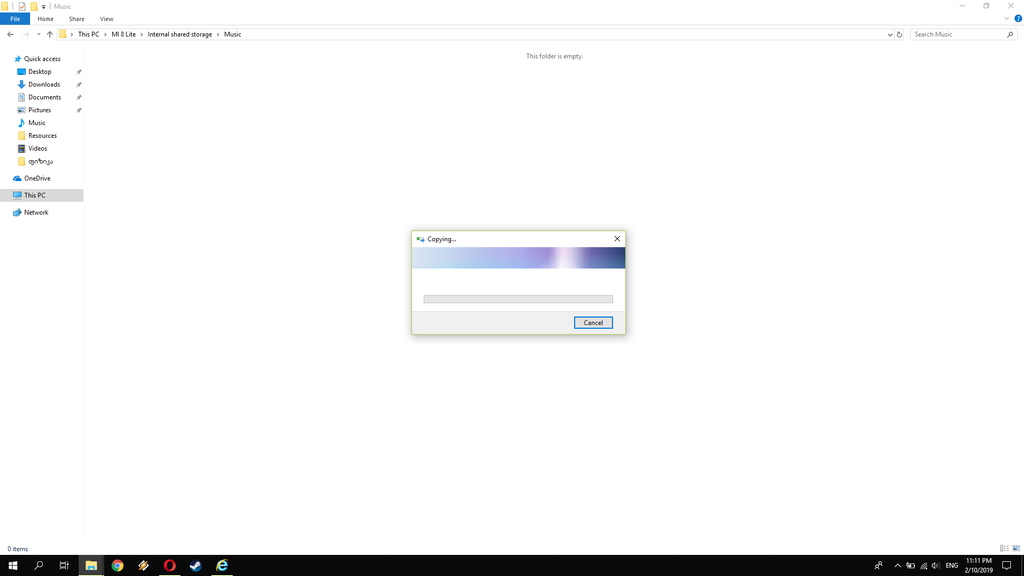This screenshot has width=1024, height=576.
Task: Open the Share ribbon tab
Action: coord(76,19)
